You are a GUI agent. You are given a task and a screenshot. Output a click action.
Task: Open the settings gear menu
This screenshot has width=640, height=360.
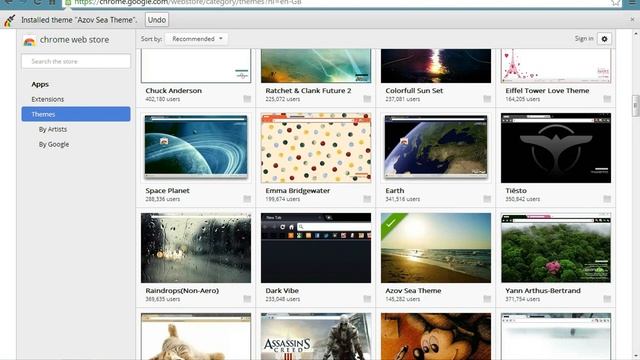[604, 39]
